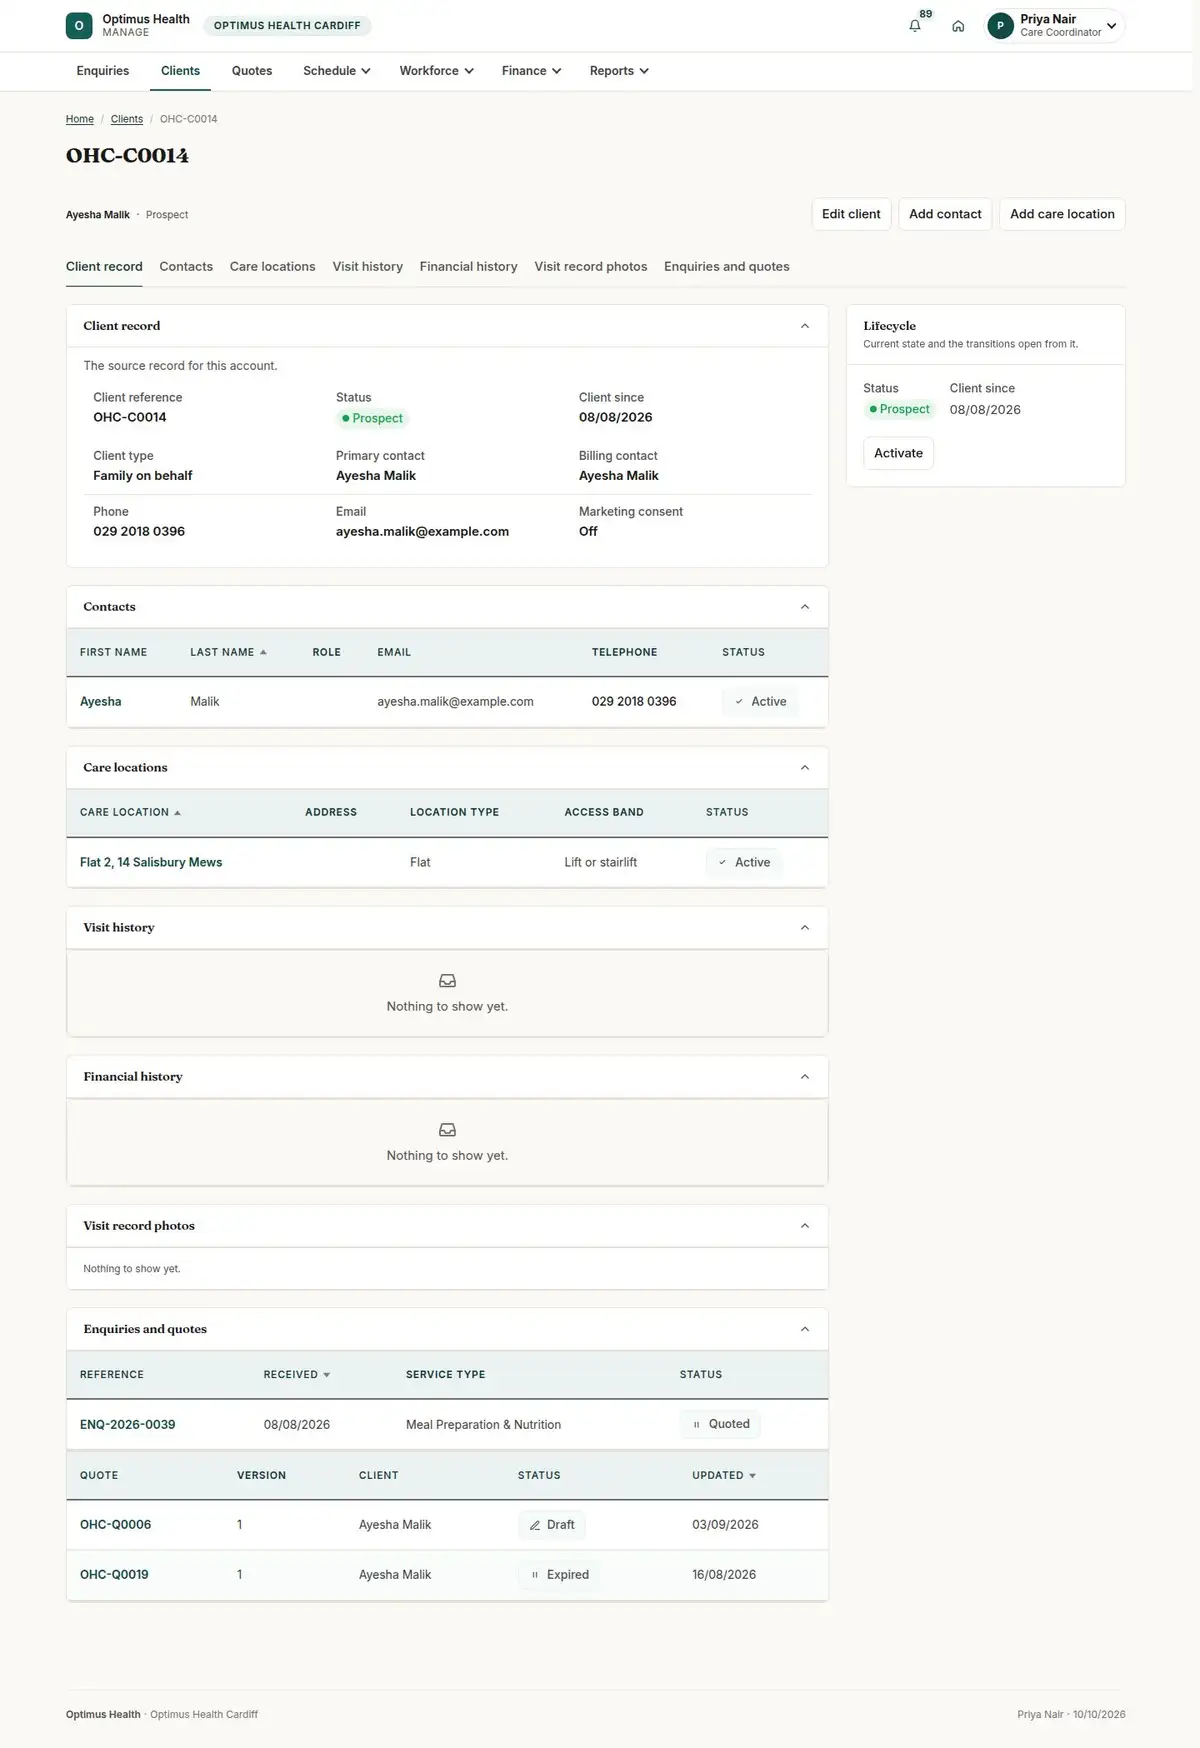Open the Financial history tab
Screen dimensions: 1200x1748
(469, 267)
